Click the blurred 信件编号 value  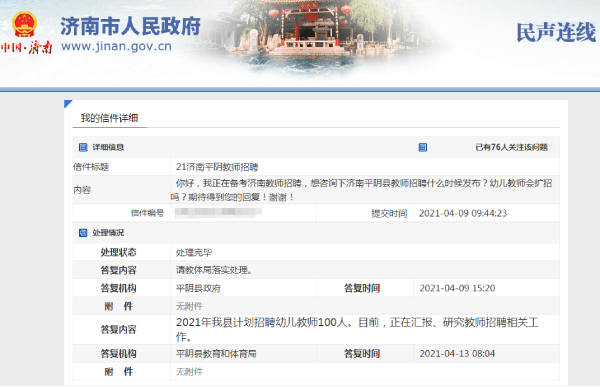pos(218,212)
